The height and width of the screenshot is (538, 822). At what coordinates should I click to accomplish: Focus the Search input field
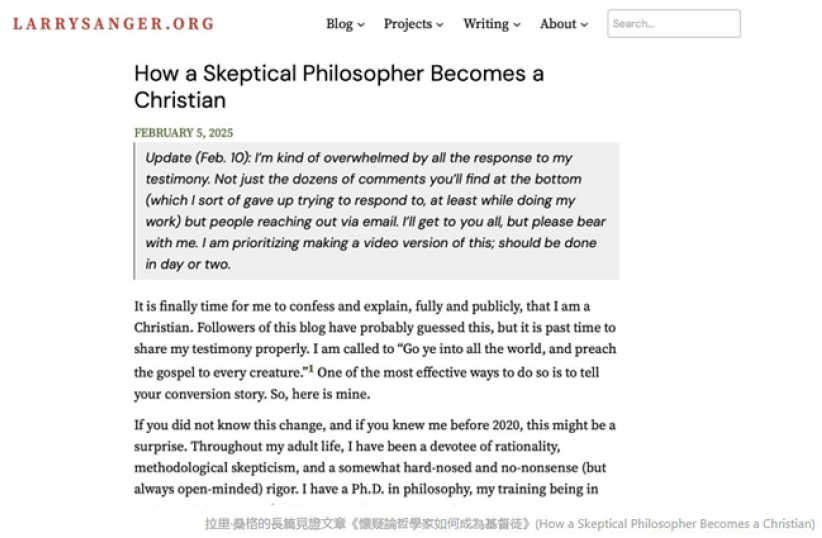pos(673,24)
